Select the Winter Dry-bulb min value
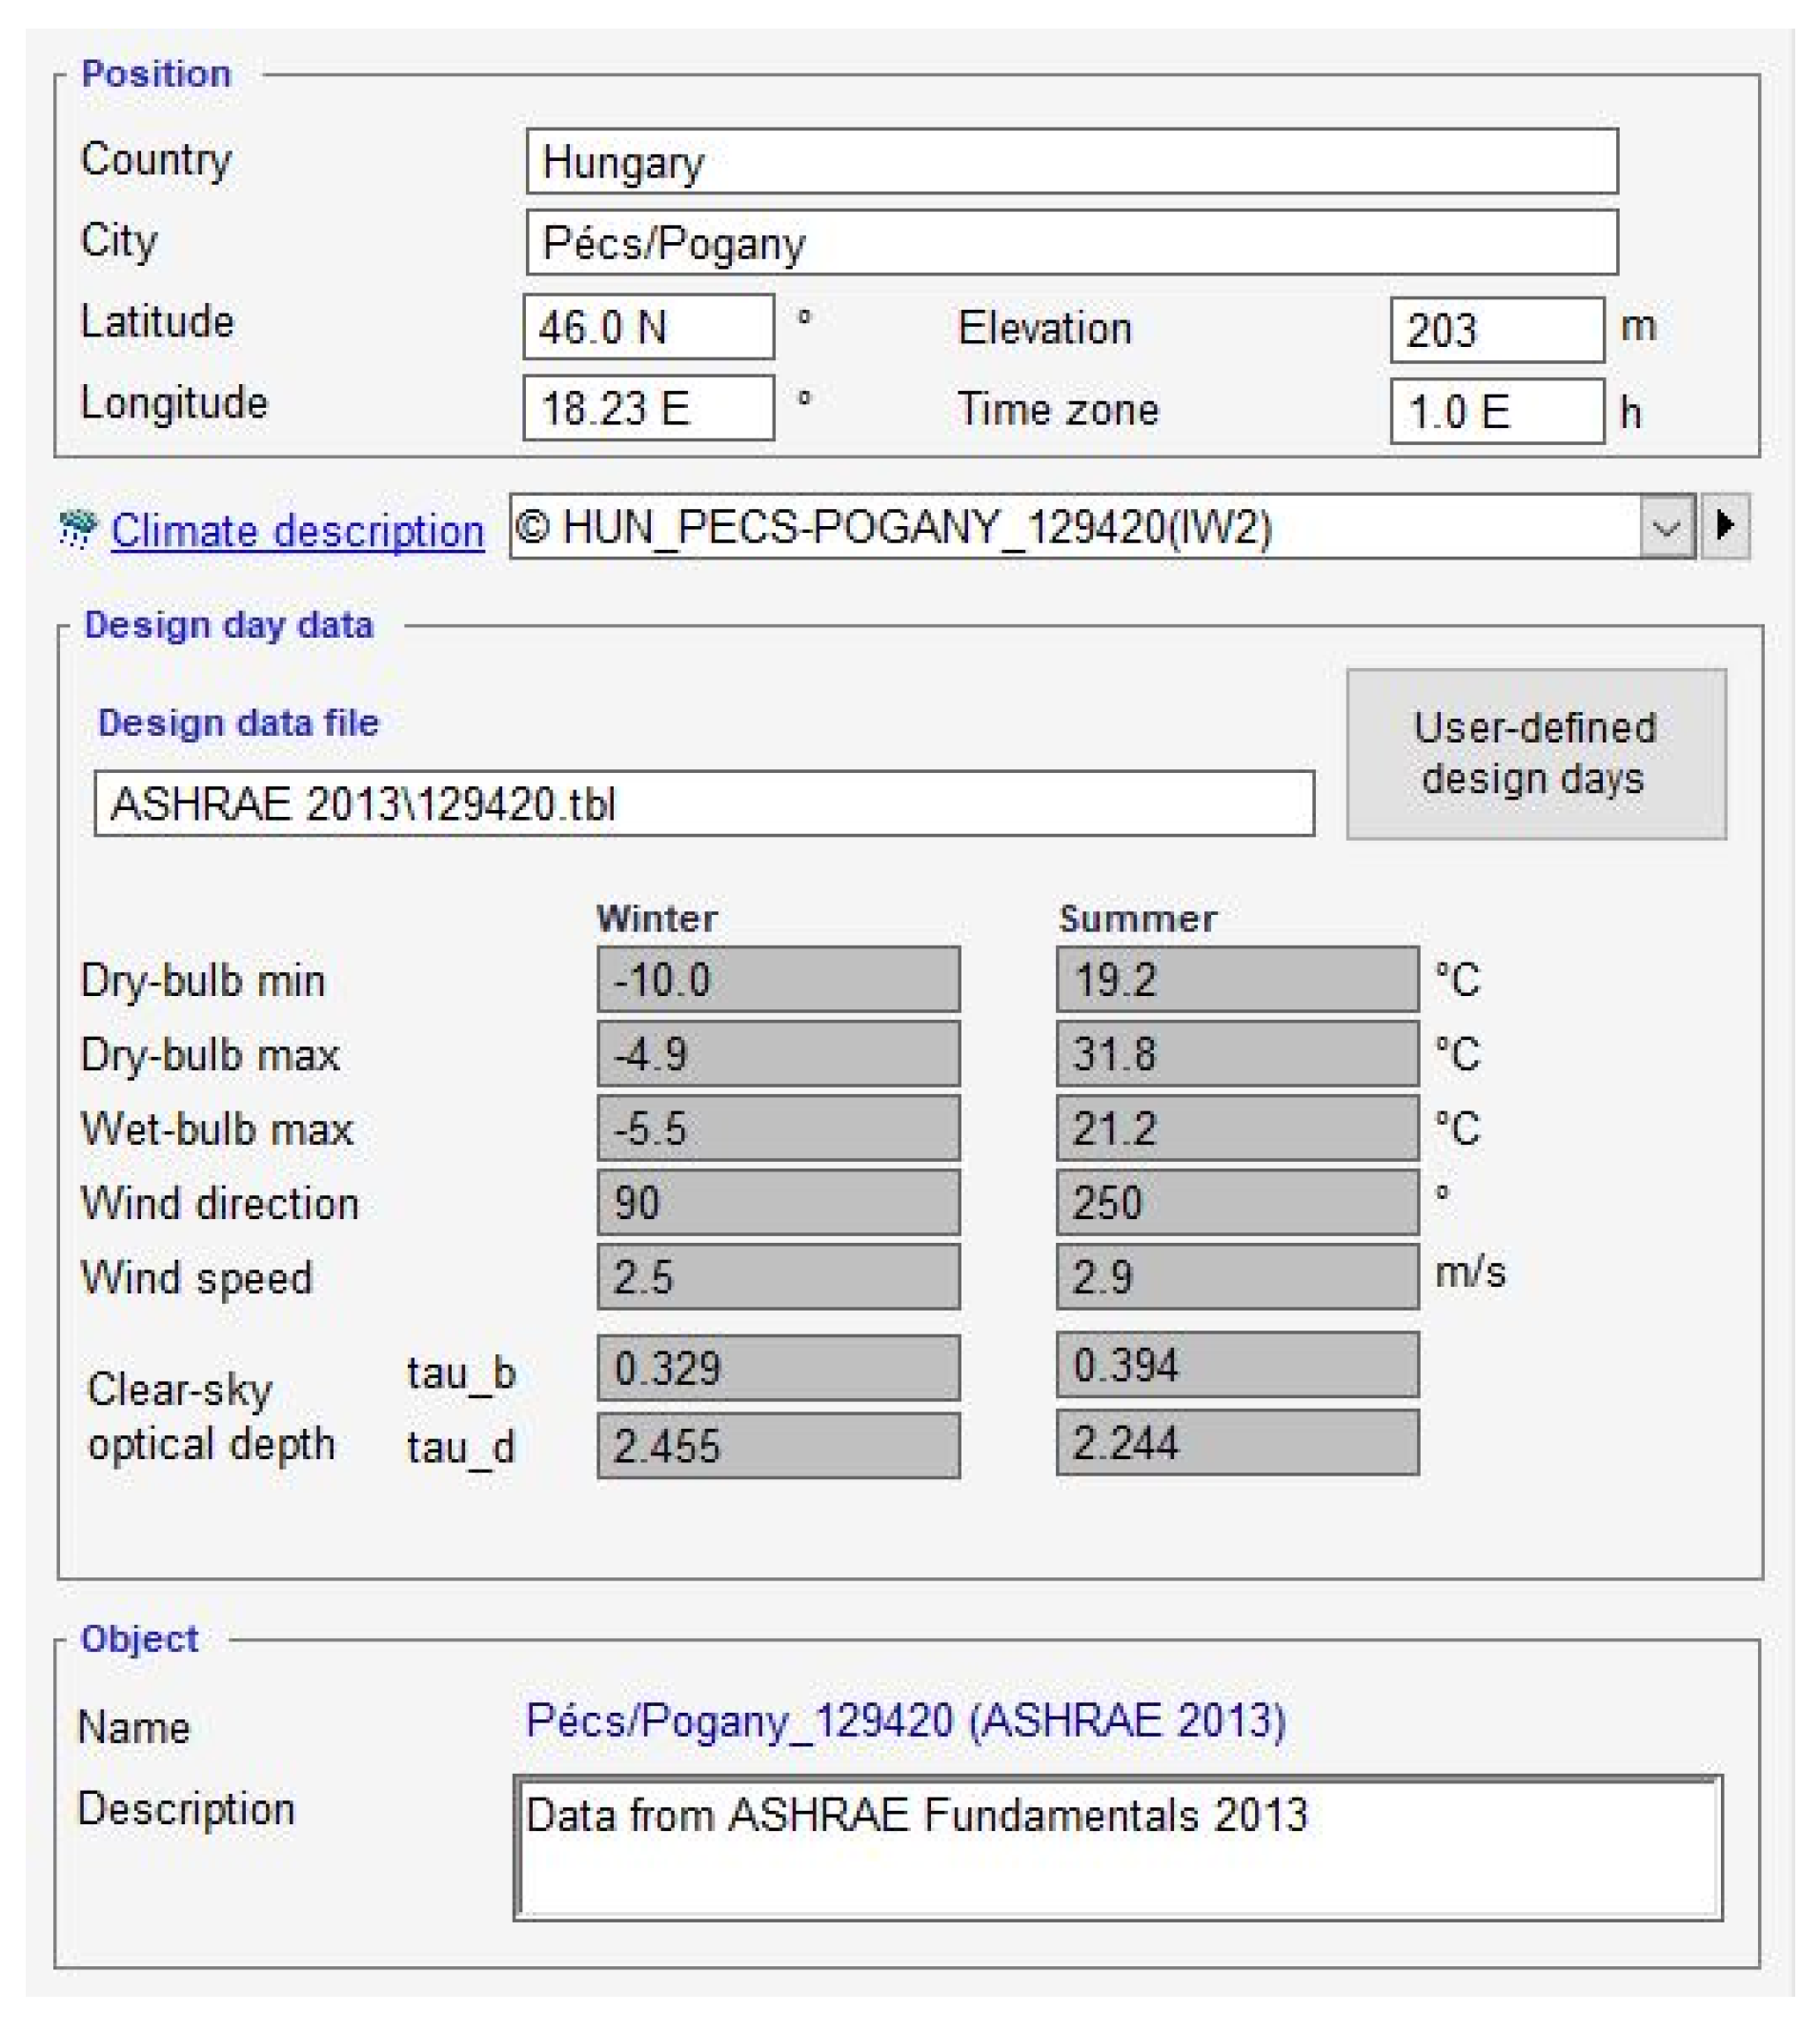The width and height of the screenshot is (1820, 2033). point(775,982)
